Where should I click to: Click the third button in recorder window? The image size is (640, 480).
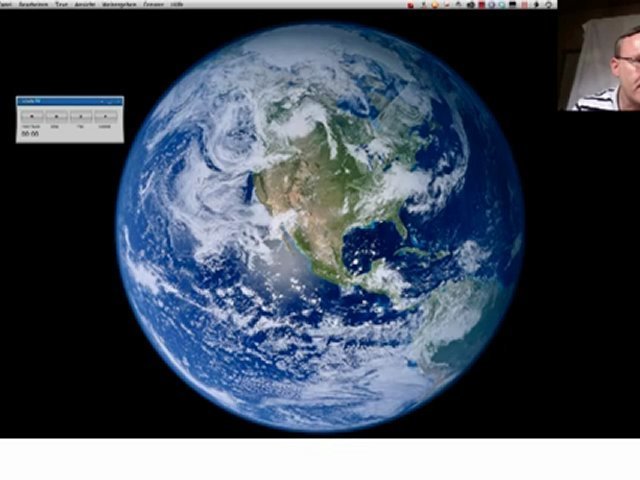81,117
